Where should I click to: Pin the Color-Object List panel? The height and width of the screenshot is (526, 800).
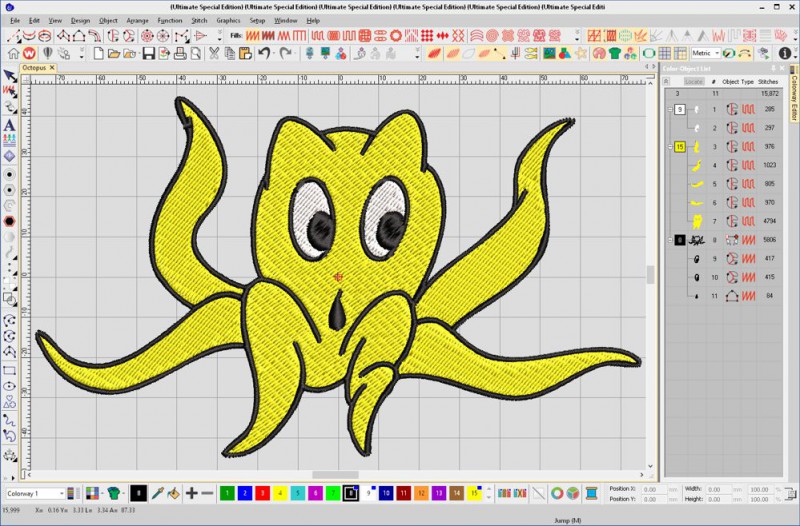click(x=773, y=68)
